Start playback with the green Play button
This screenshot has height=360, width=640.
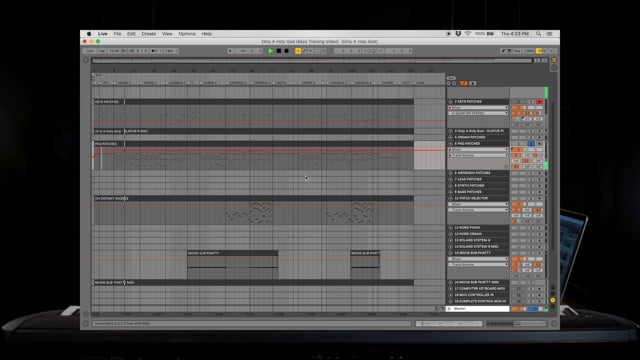270,51
